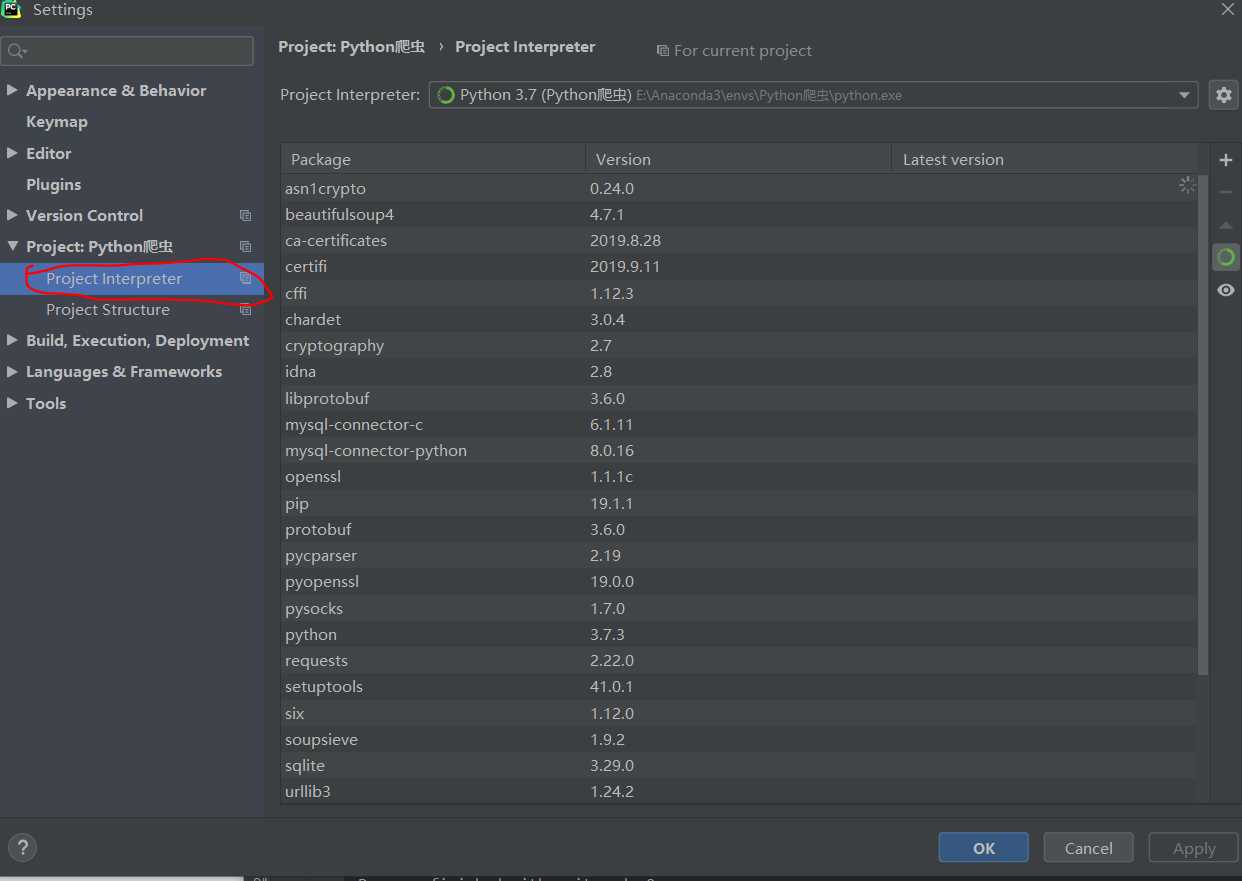Expand the Version Control section
The height and width of the screenshot is (881, 1242).
(x=12, y=215)
